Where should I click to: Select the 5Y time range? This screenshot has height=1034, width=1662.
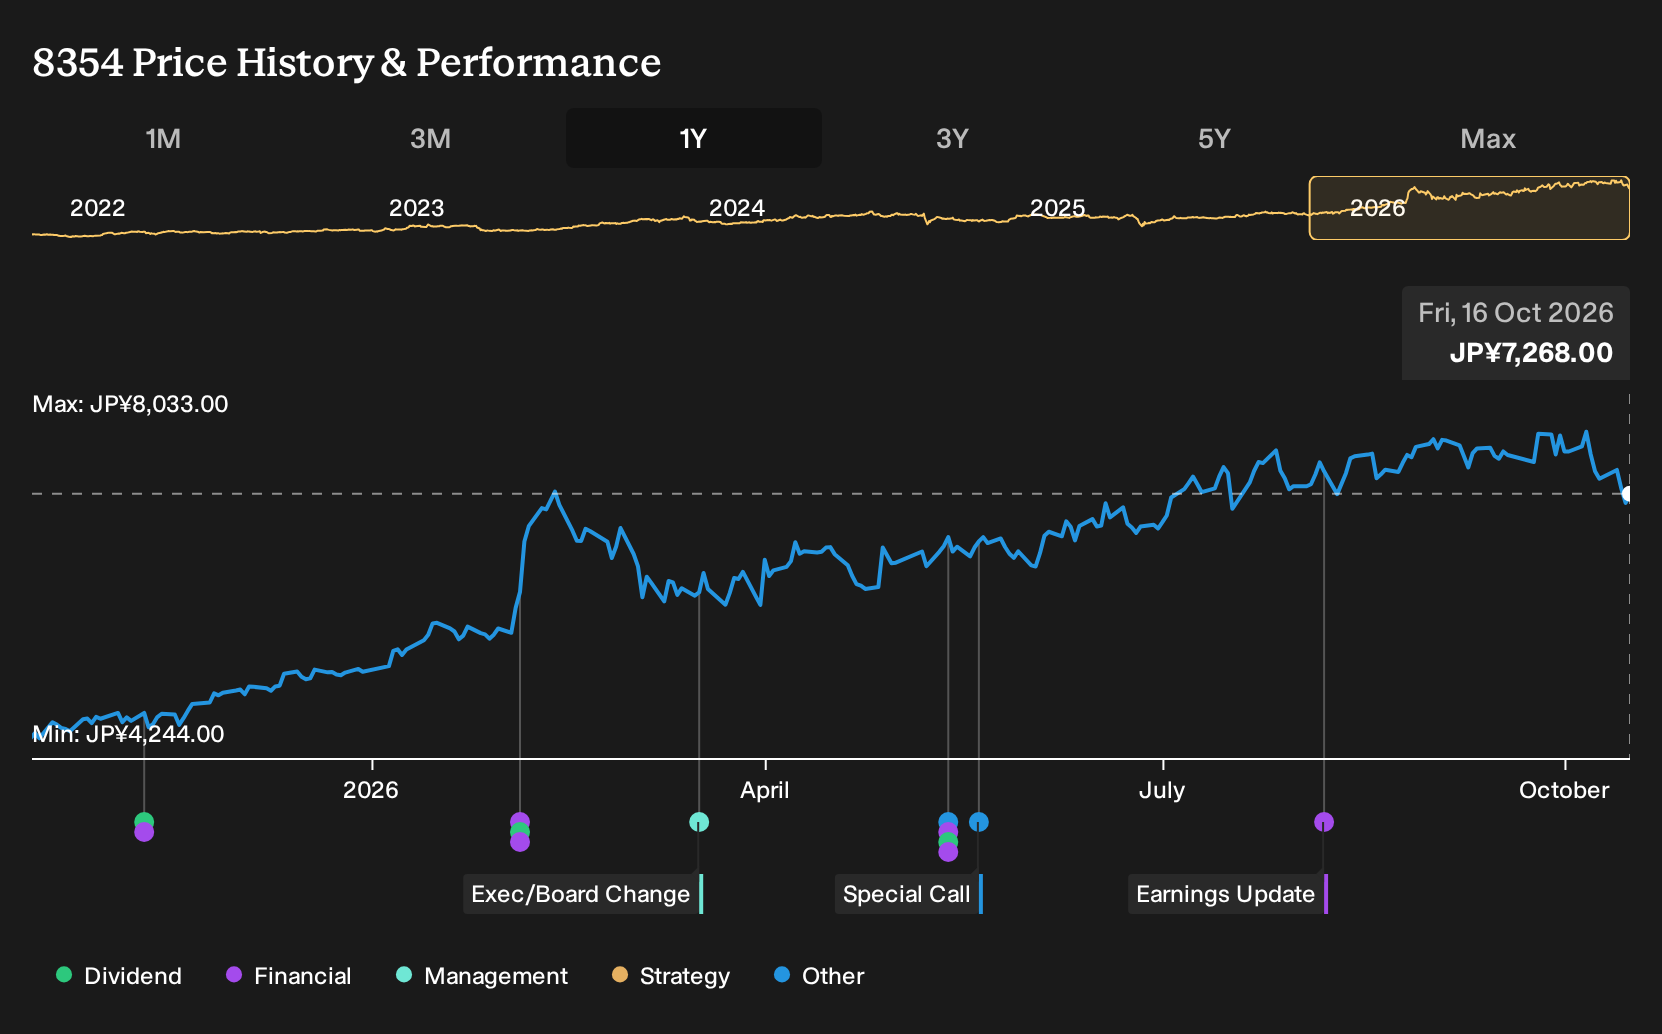click(x=1214, y=138)
